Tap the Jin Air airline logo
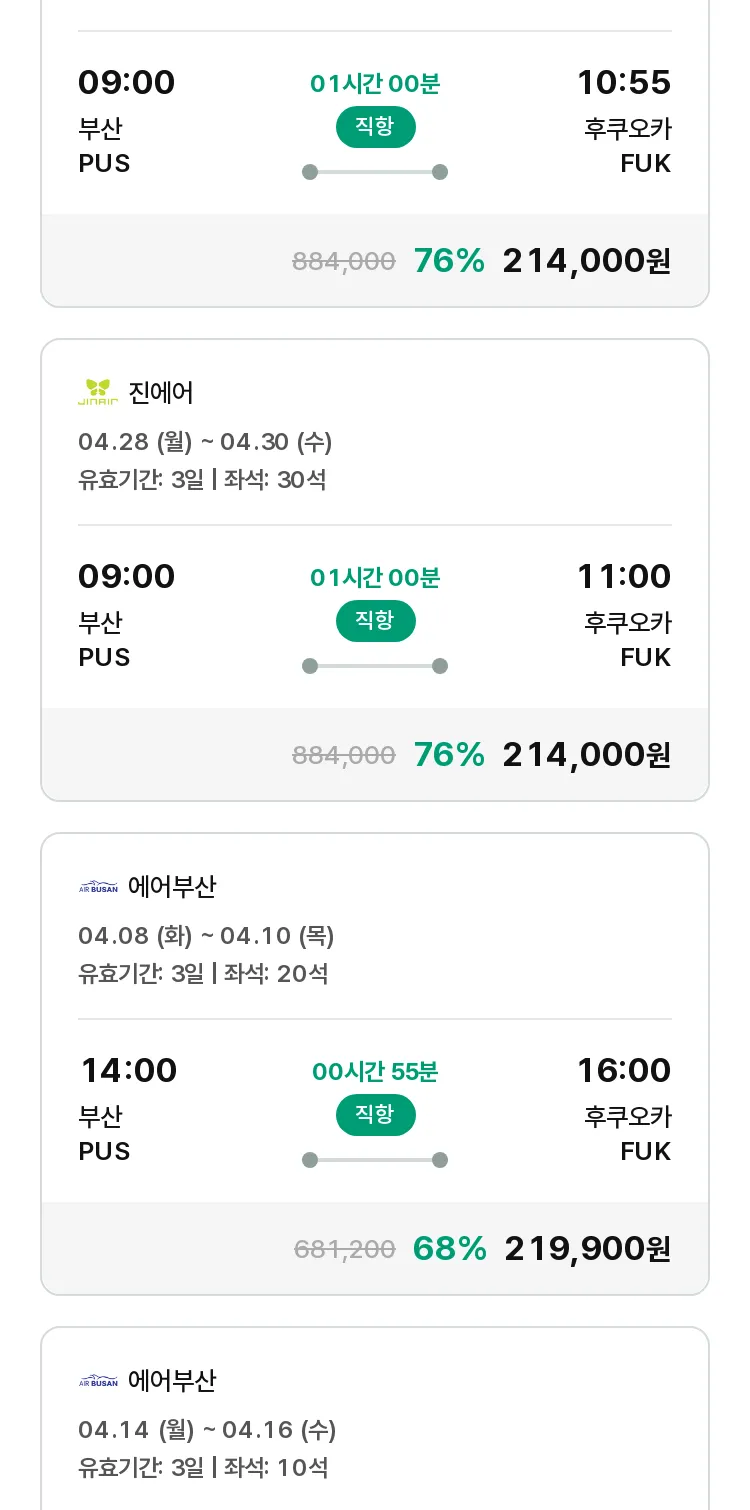 (98, 392)
